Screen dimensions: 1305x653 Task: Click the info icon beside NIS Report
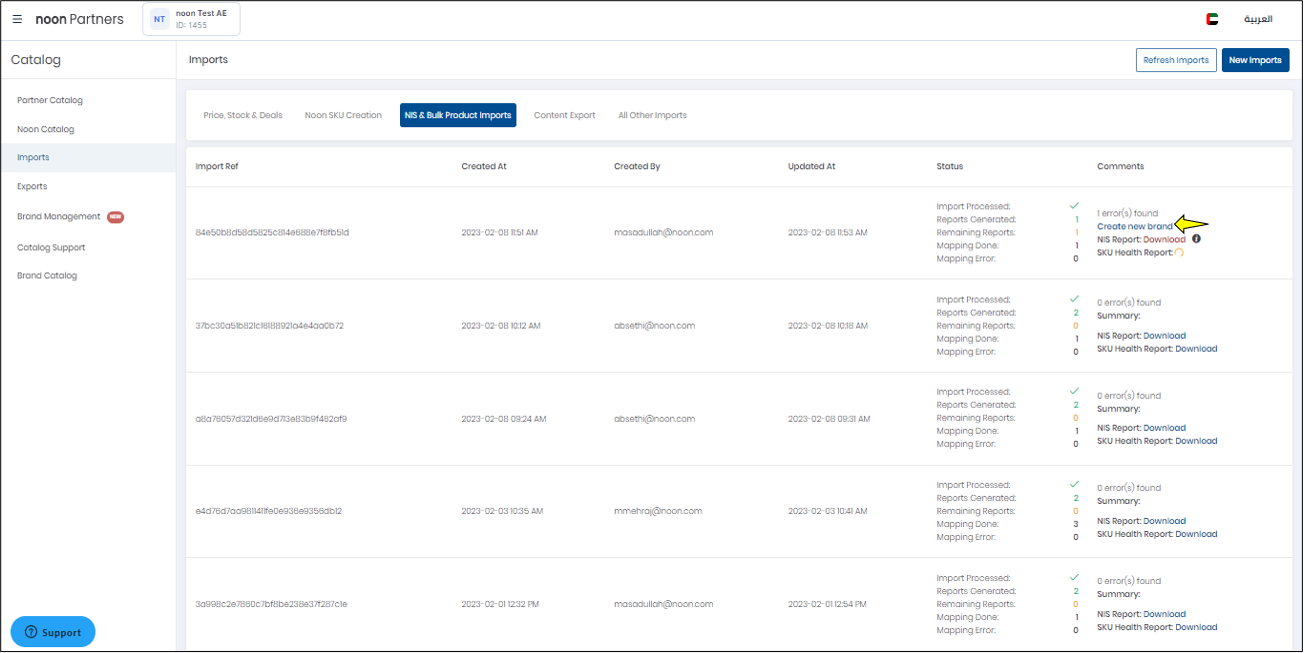point(1196,239)
